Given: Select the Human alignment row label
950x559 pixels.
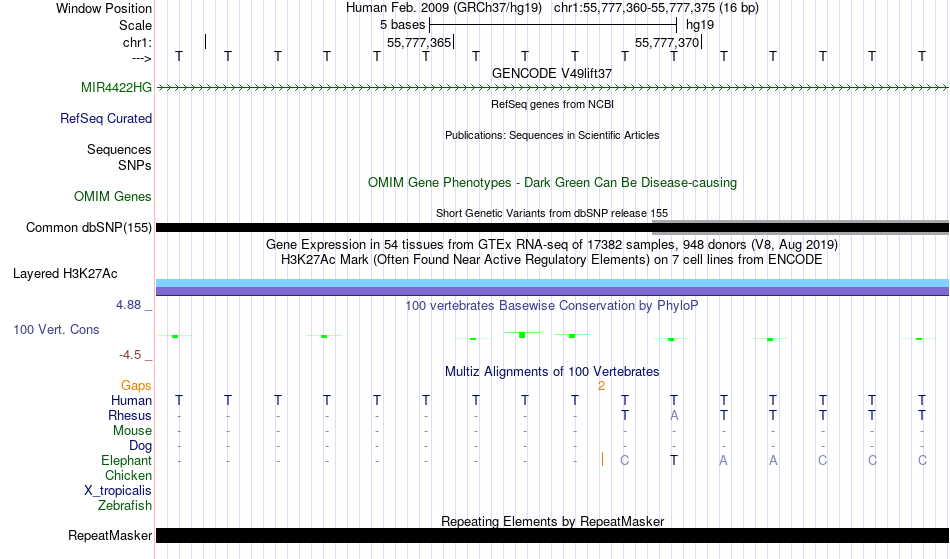Looking at the screenshot, I should [x=131, y=400].
